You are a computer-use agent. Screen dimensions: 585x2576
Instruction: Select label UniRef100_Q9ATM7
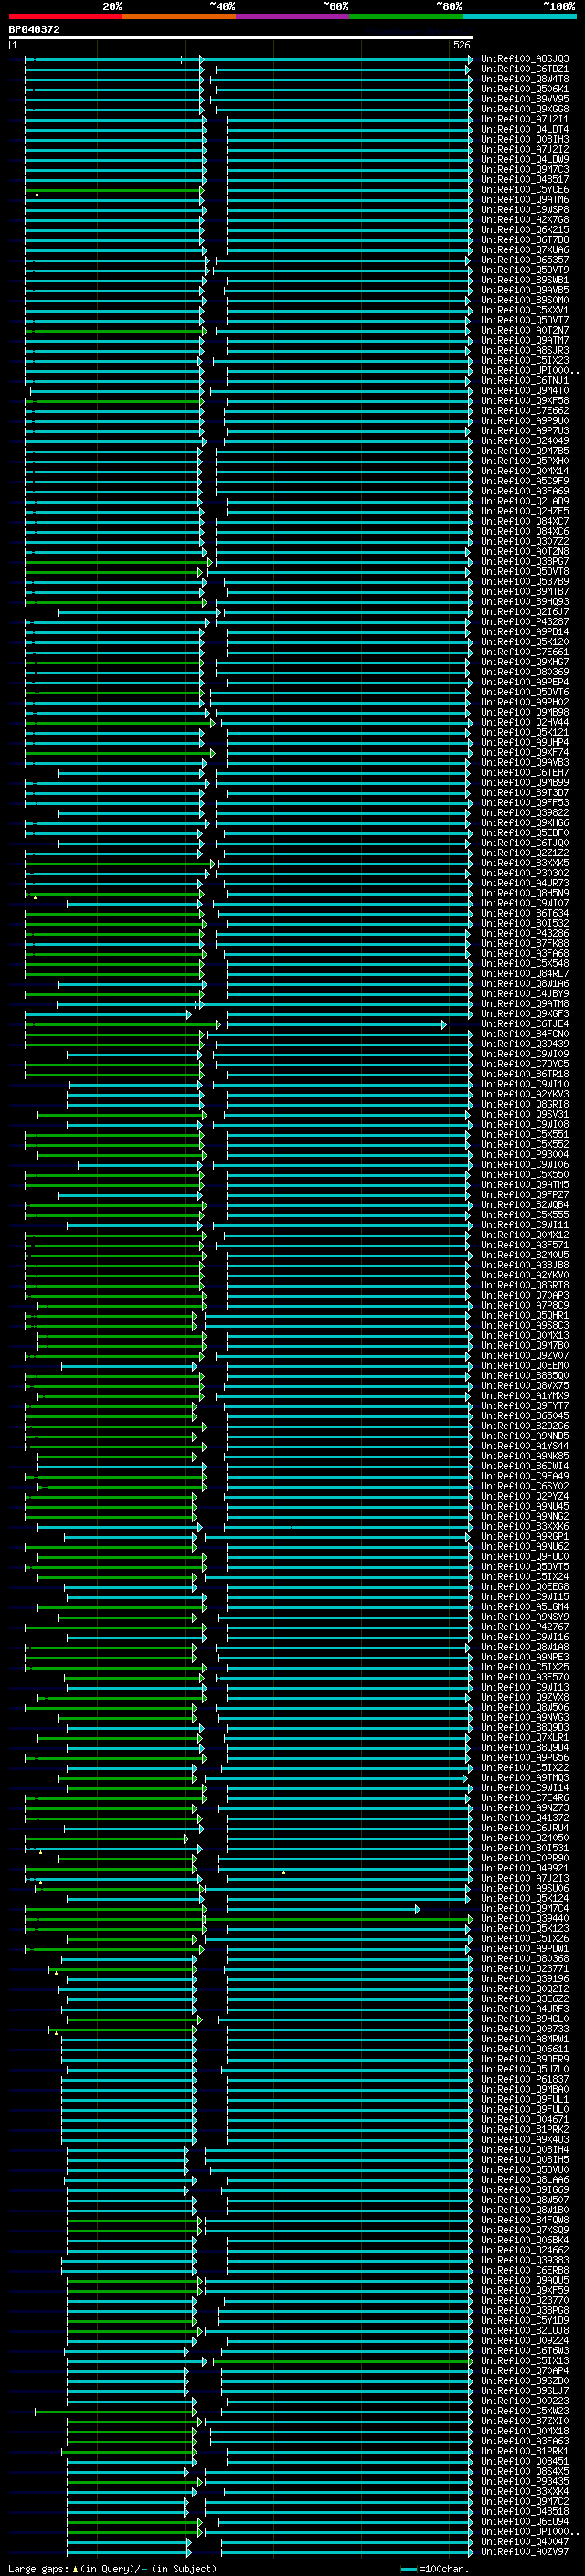525,340
